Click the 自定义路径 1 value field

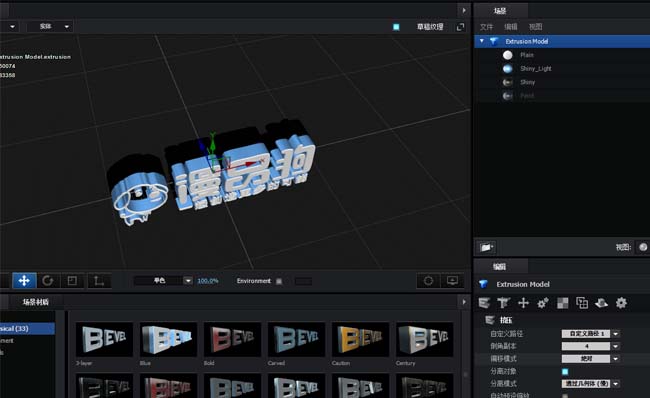click(x=586, y=334)
